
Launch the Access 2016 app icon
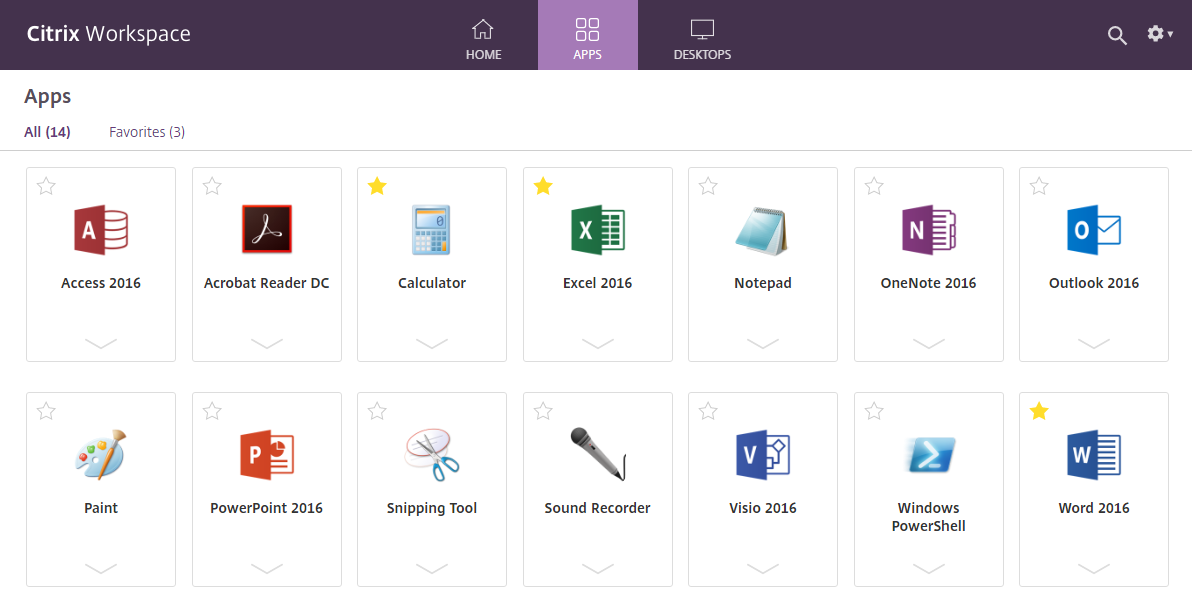tap(100, 230)
